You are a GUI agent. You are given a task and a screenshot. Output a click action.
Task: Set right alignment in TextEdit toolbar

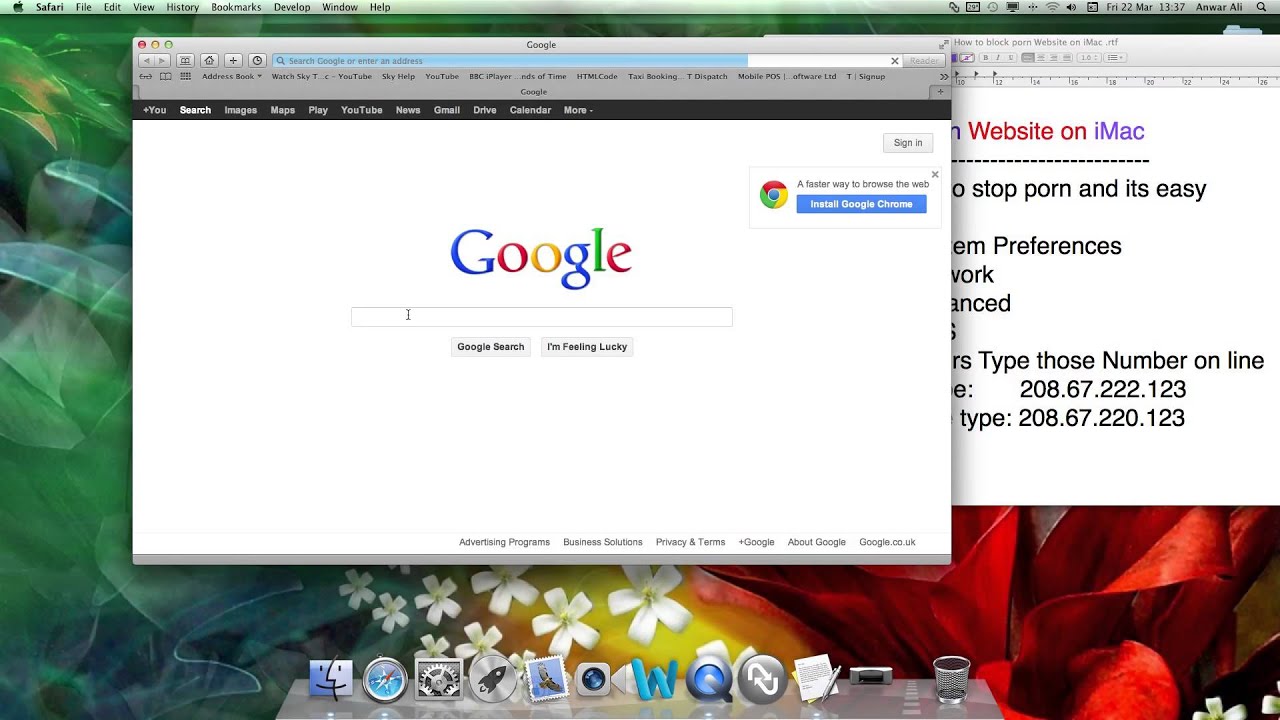[x=1054, y=57]
